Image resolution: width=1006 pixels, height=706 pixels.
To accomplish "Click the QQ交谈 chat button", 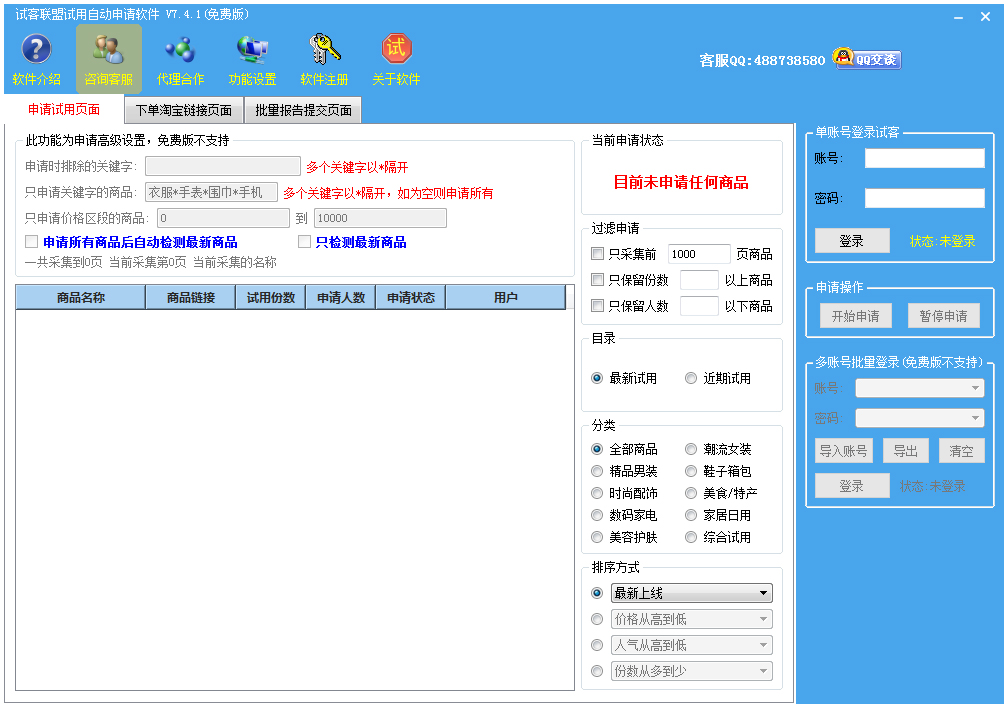I will (867, 59).
